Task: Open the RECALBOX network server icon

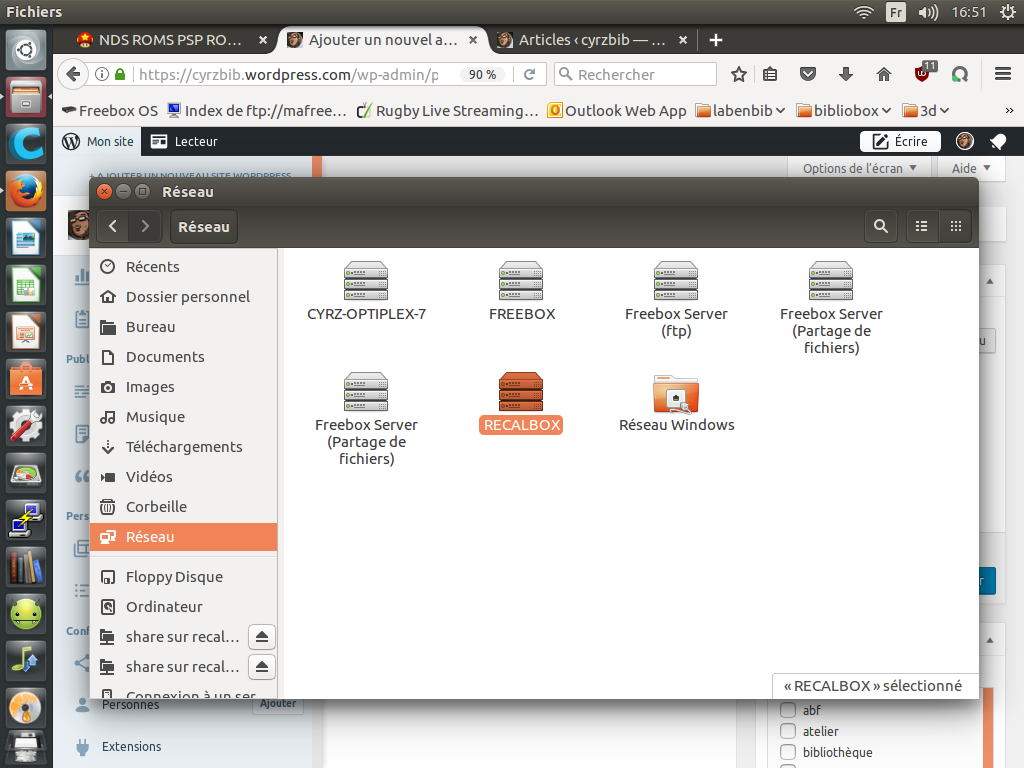Action: (520, 392)
